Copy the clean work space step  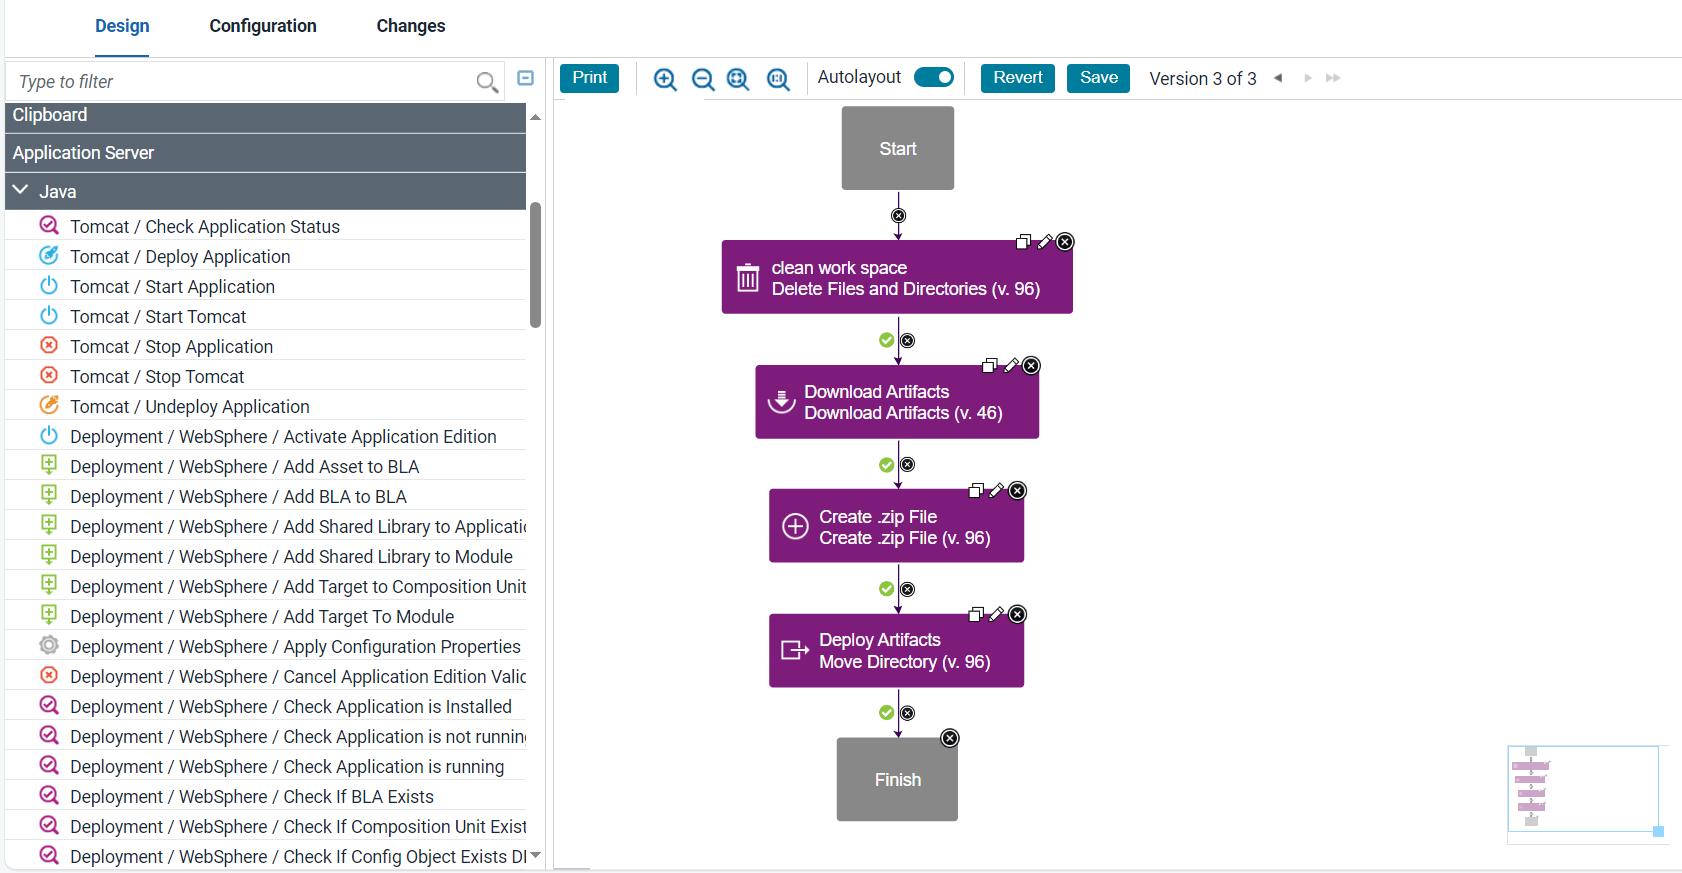coord(1023,242)
